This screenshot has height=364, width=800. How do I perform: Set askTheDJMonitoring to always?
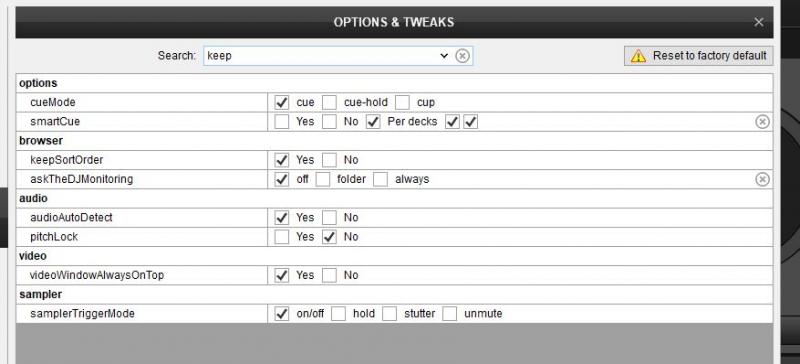(381, 179)
